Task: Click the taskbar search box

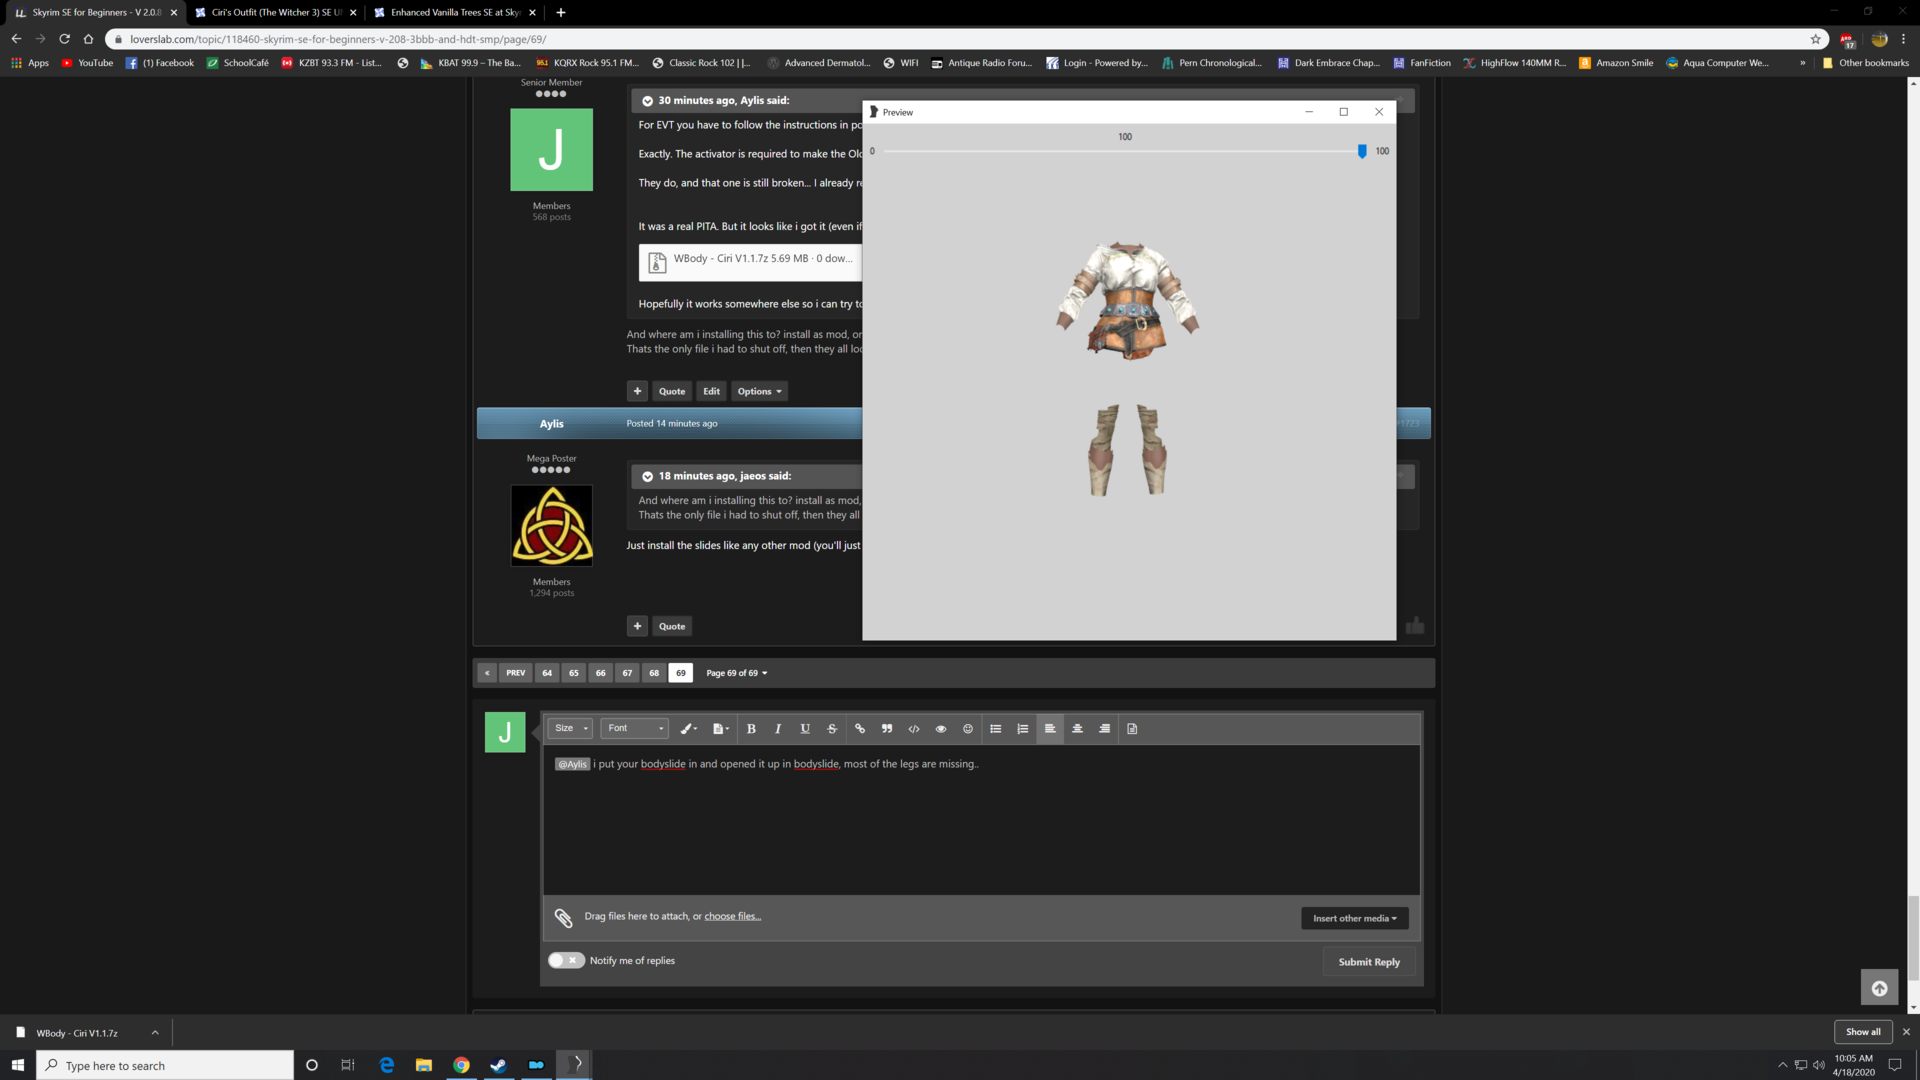Action: coord(165,1065)
